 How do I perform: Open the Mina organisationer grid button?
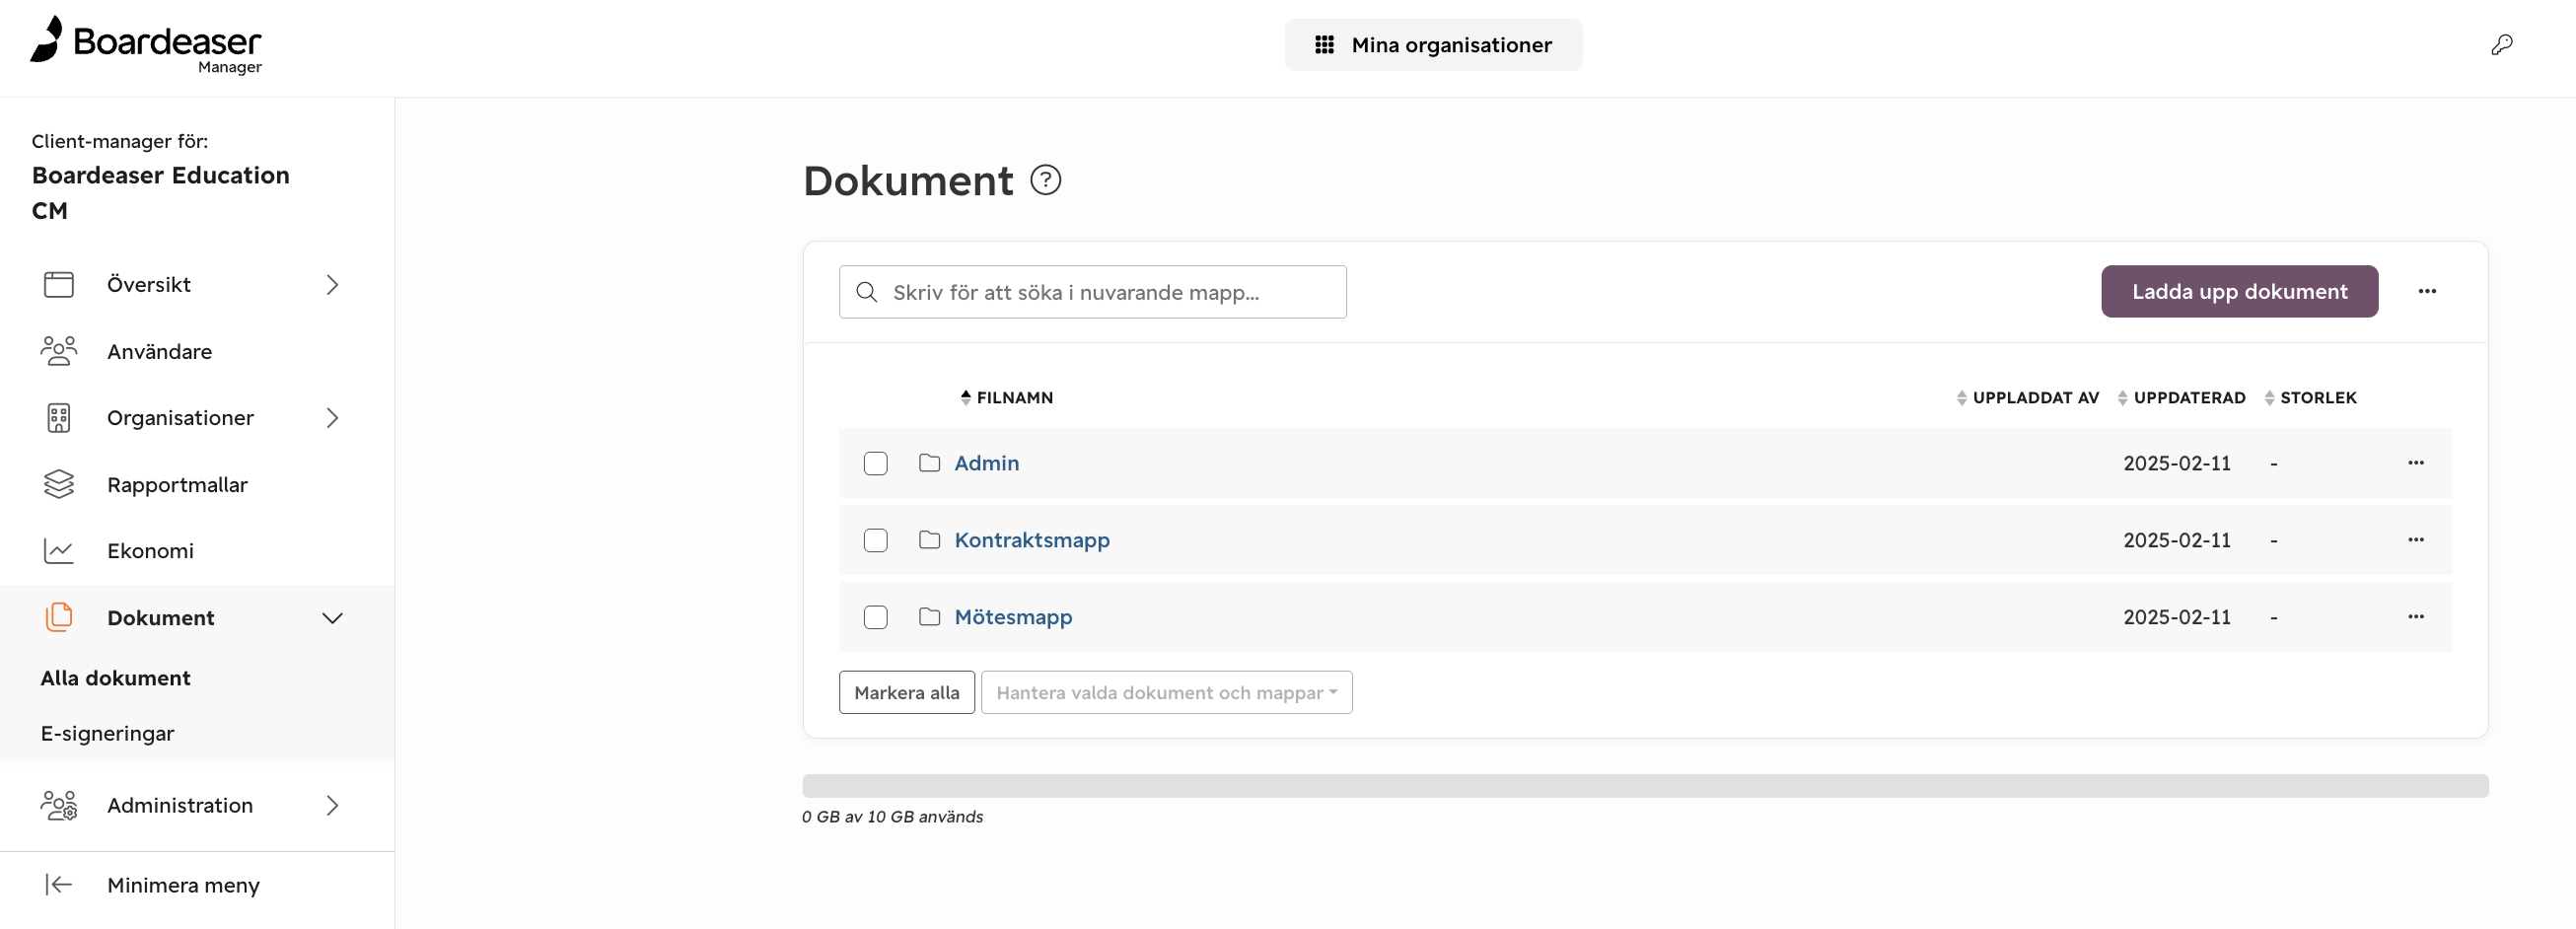(x=1433, y=45)
